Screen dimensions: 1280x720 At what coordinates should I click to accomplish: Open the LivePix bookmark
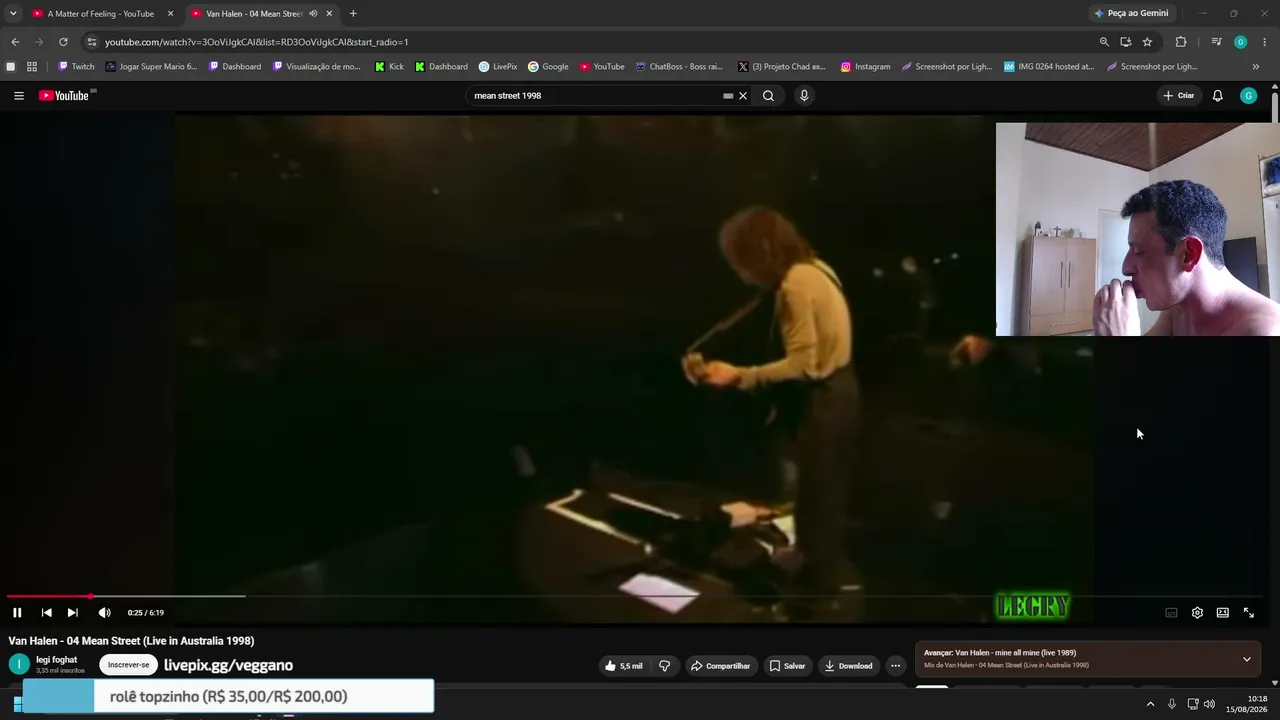(x=498, y=67)
